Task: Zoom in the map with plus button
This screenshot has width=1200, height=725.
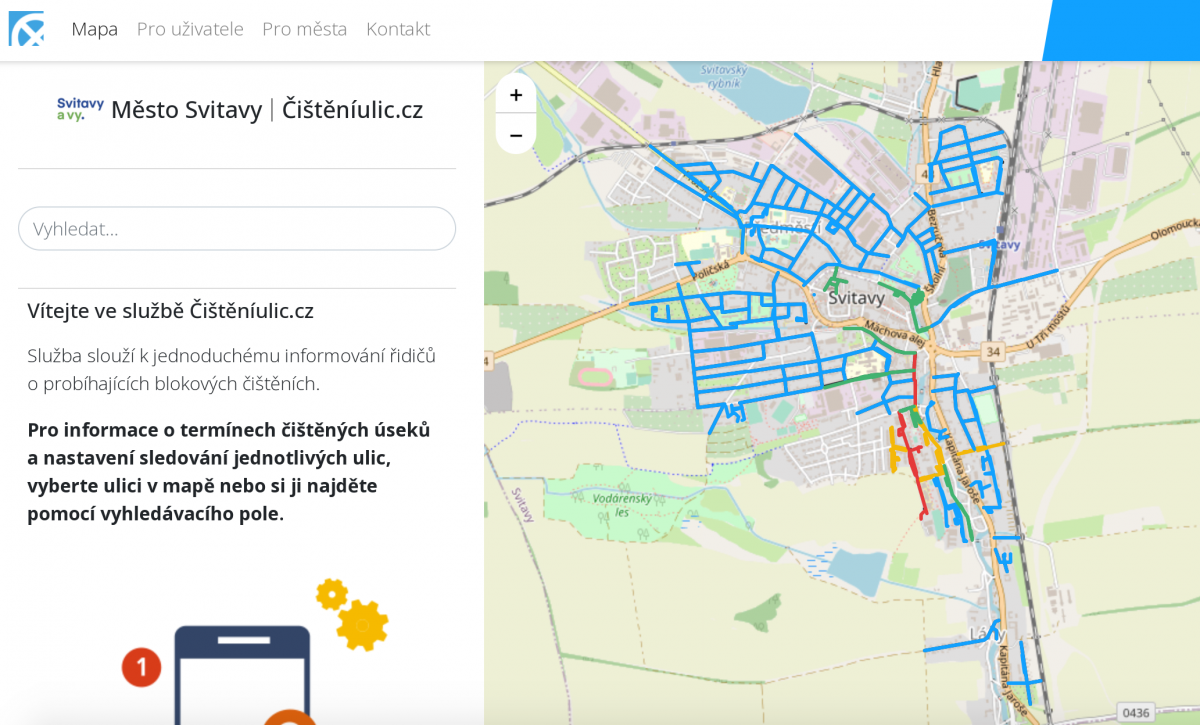Action: 516,95
